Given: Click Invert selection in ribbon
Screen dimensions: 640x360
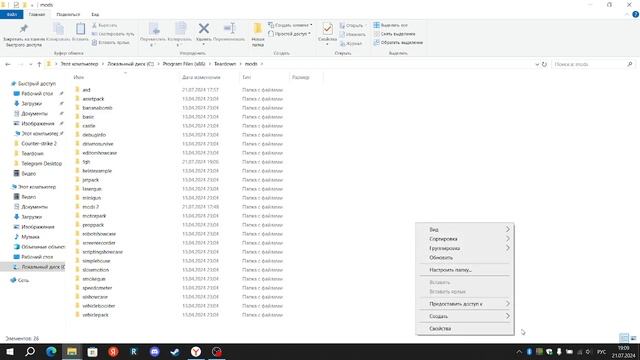Looking at the screenshot, I should 398,42.
